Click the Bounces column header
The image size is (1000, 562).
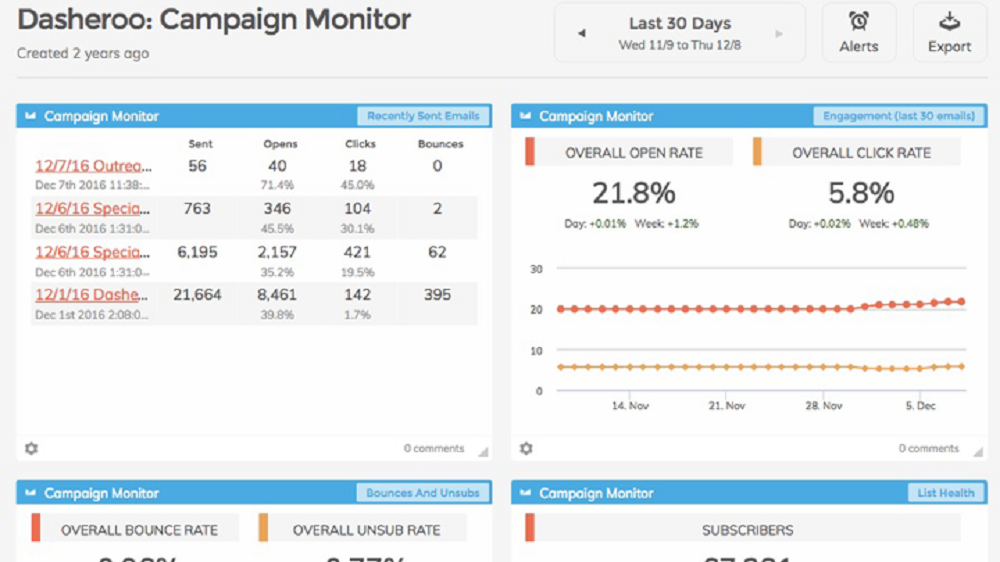pyautogui.click(x=440, y=144)
